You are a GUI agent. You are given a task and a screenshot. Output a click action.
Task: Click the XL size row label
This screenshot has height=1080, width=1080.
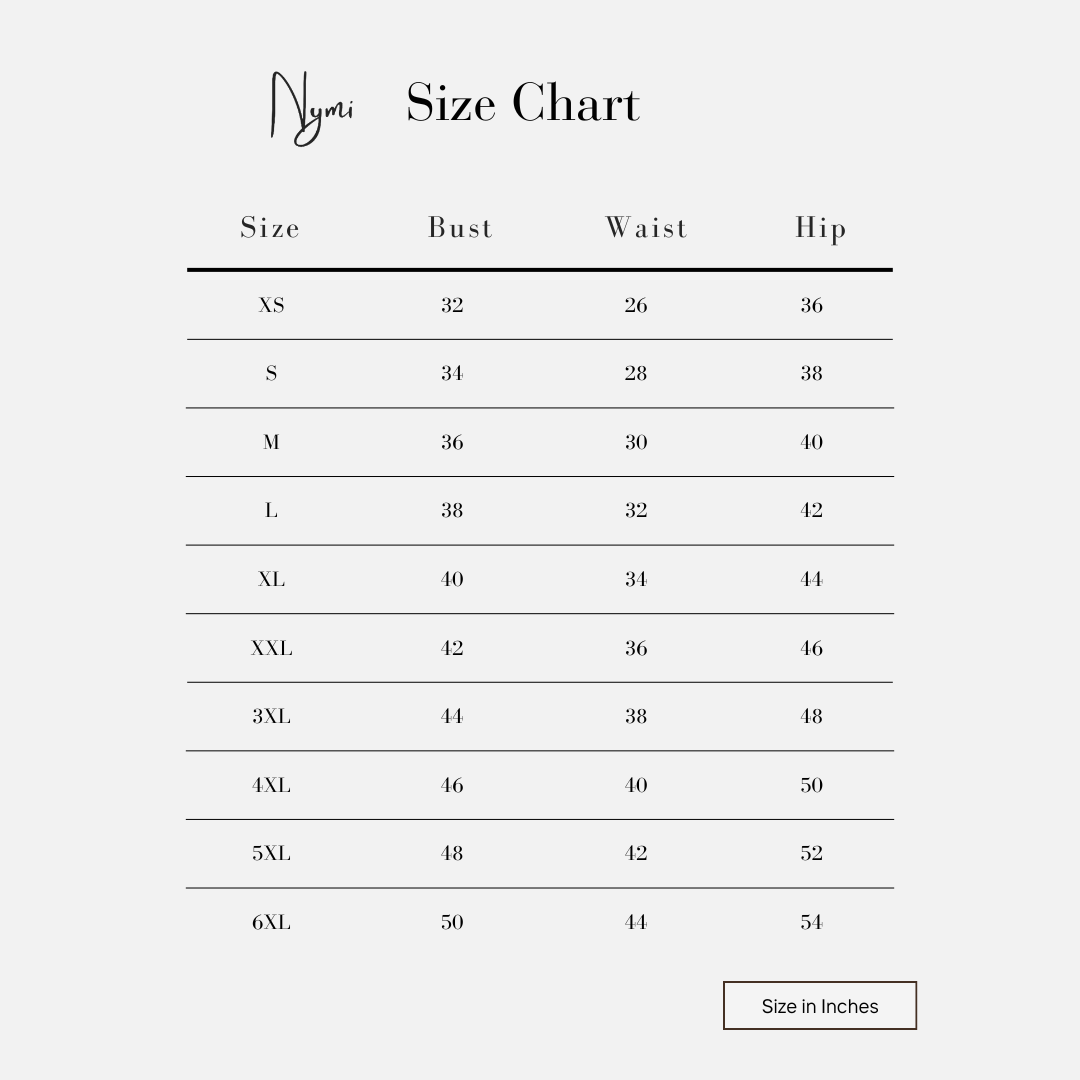[x=271, y=579]
